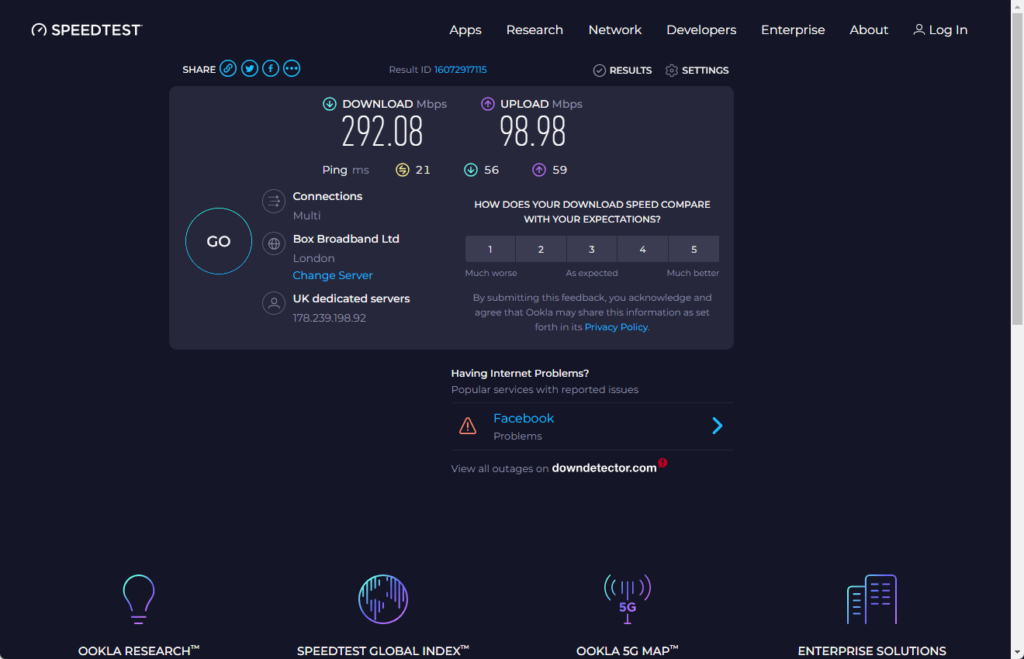Open the Result ID 16072917115 link
This screenshot has height=659, width=1024.
(x=460, y=70)
